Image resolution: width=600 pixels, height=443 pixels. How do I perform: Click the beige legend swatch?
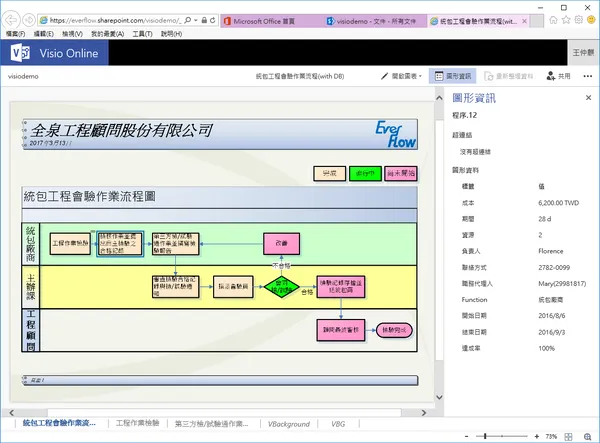click(329, 173)
